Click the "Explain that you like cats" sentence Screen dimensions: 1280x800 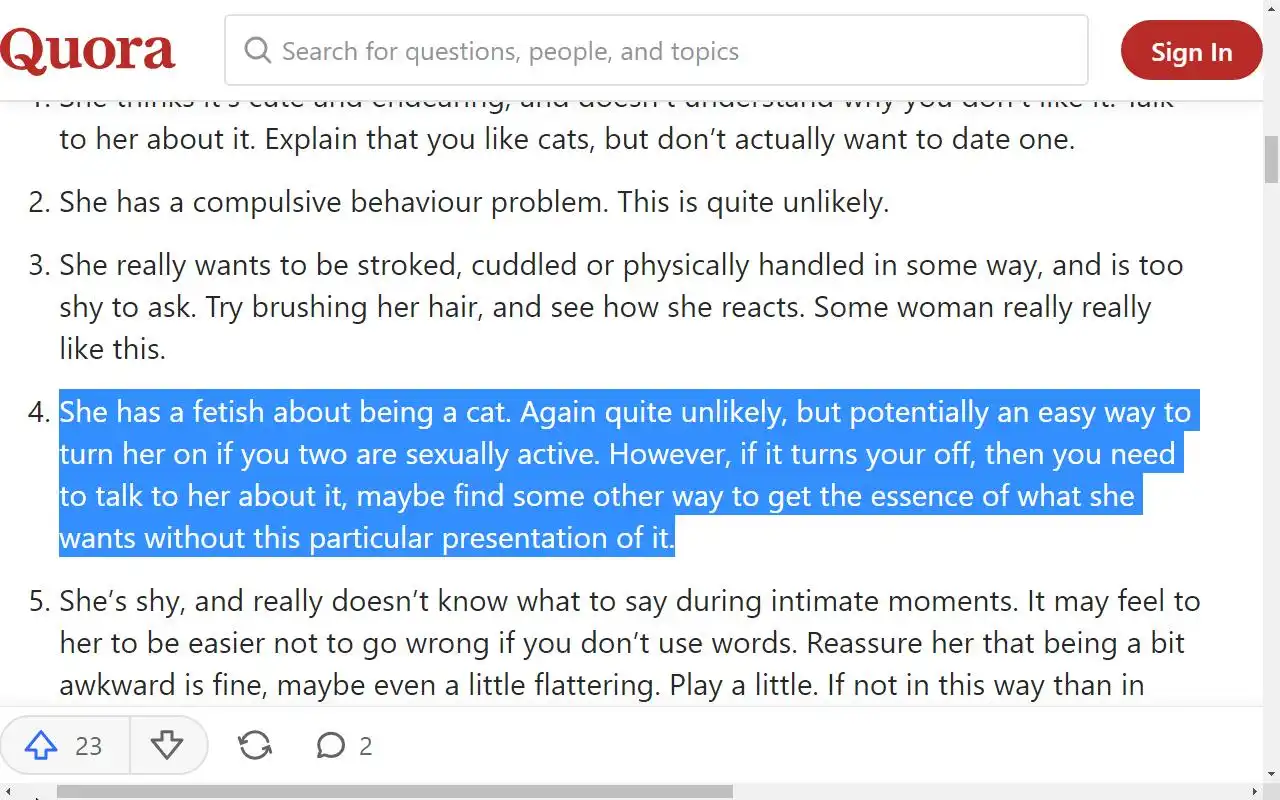(x=670, y=139)
